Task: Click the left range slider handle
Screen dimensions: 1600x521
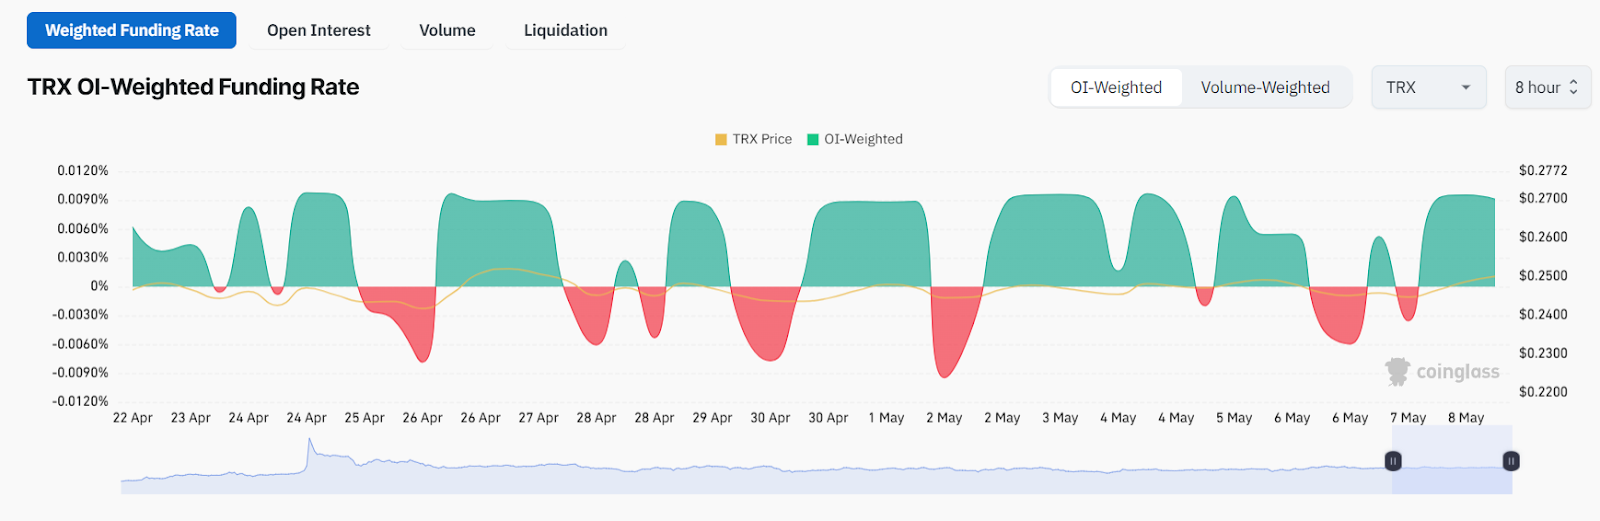Action: click(1392, 461)
